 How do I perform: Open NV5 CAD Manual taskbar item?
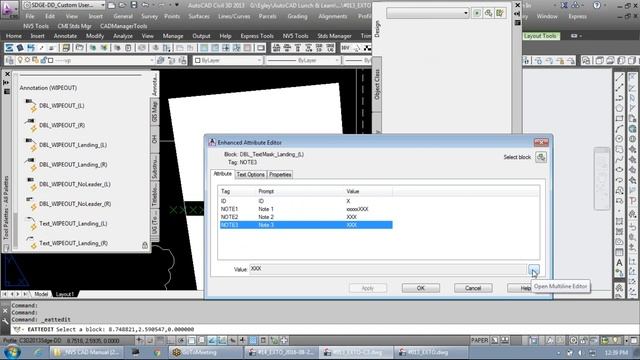coord(86,352)
